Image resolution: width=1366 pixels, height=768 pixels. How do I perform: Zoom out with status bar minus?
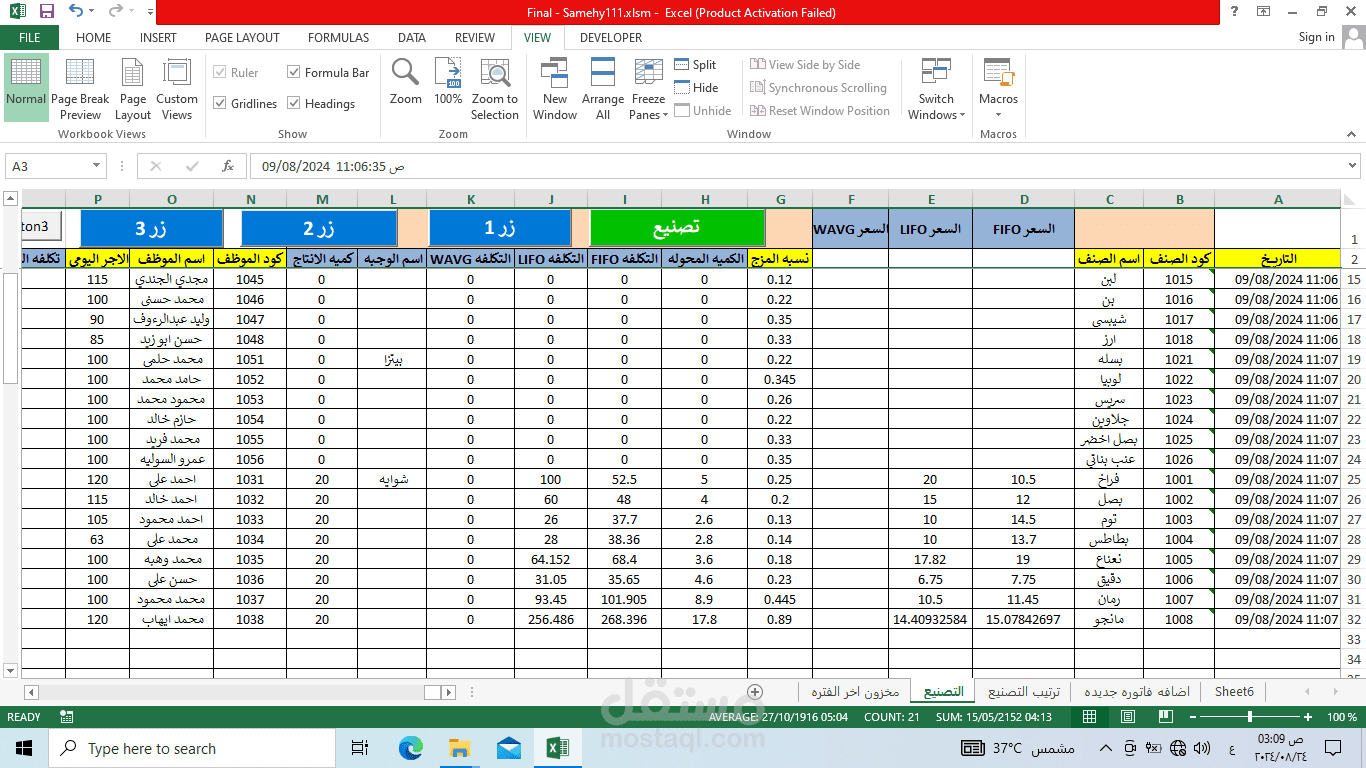coord(1195,717)
